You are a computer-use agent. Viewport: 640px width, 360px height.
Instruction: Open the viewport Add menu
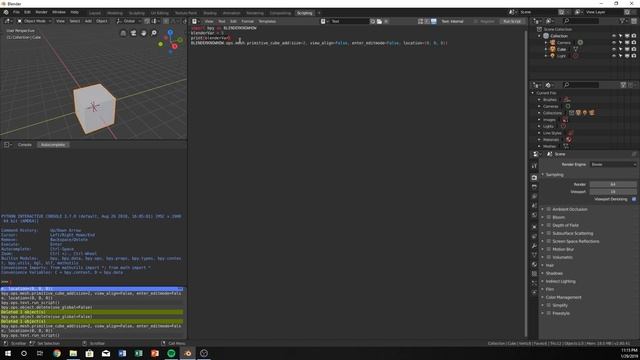coord(88,21)
